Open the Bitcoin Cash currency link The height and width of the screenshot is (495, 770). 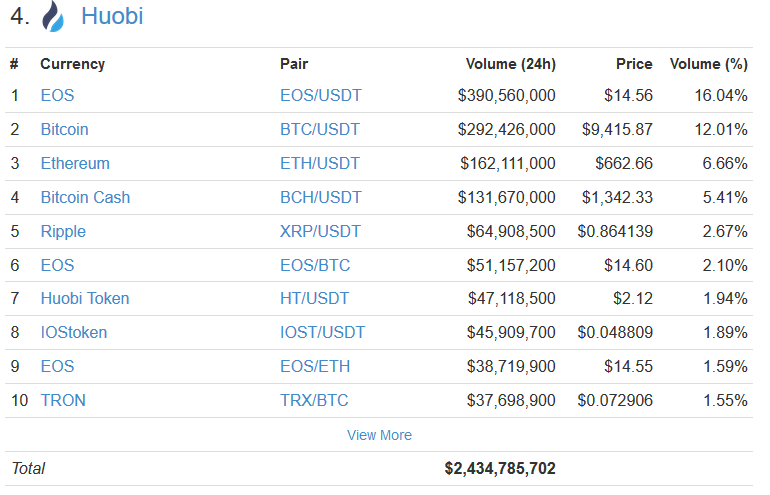tap(85, 197)
